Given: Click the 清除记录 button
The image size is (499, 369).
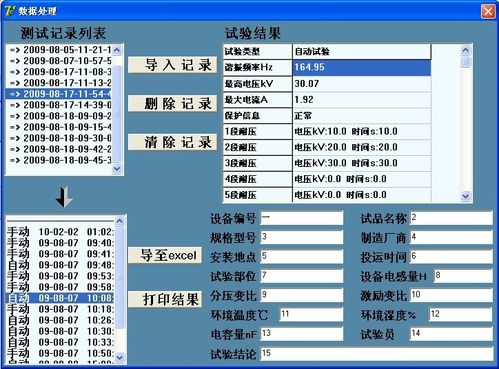Looking at the screenshot, I should (x=172, y=142).
